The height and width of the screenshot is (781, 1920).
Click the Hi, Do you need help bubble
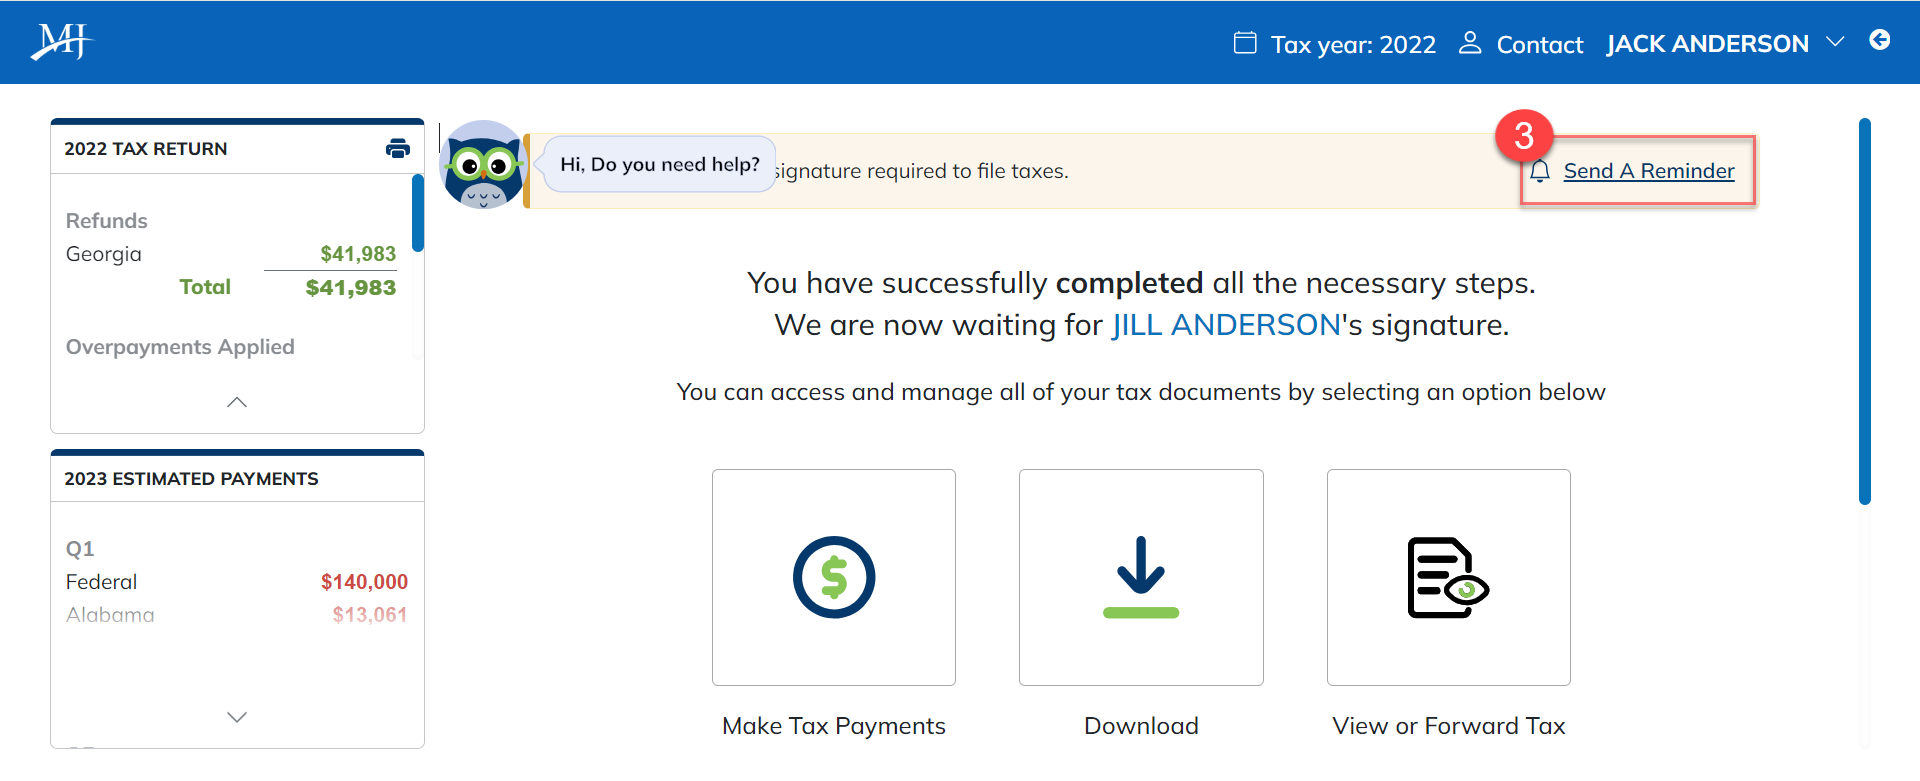pyautogui.click(x=659, y=165)
